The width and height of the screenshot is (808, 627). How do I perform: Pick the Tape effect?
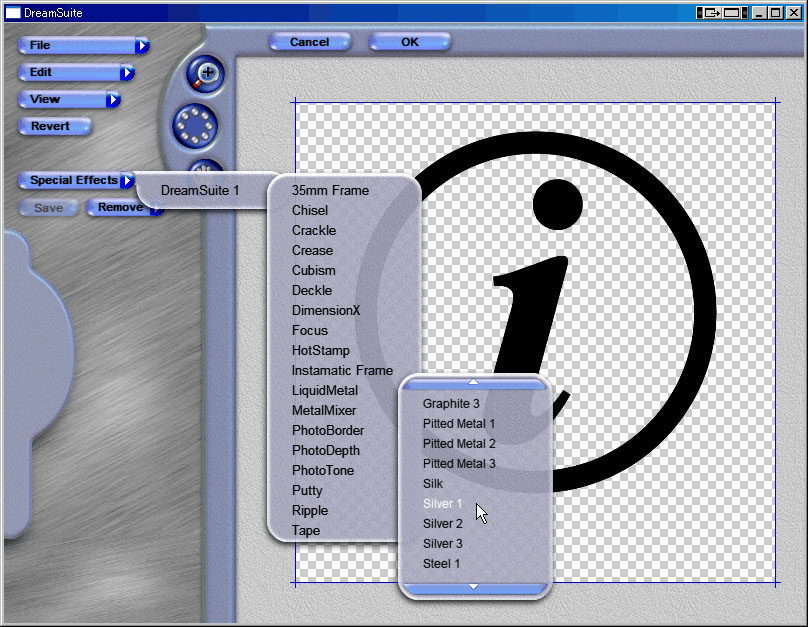[x=306, y=531]
